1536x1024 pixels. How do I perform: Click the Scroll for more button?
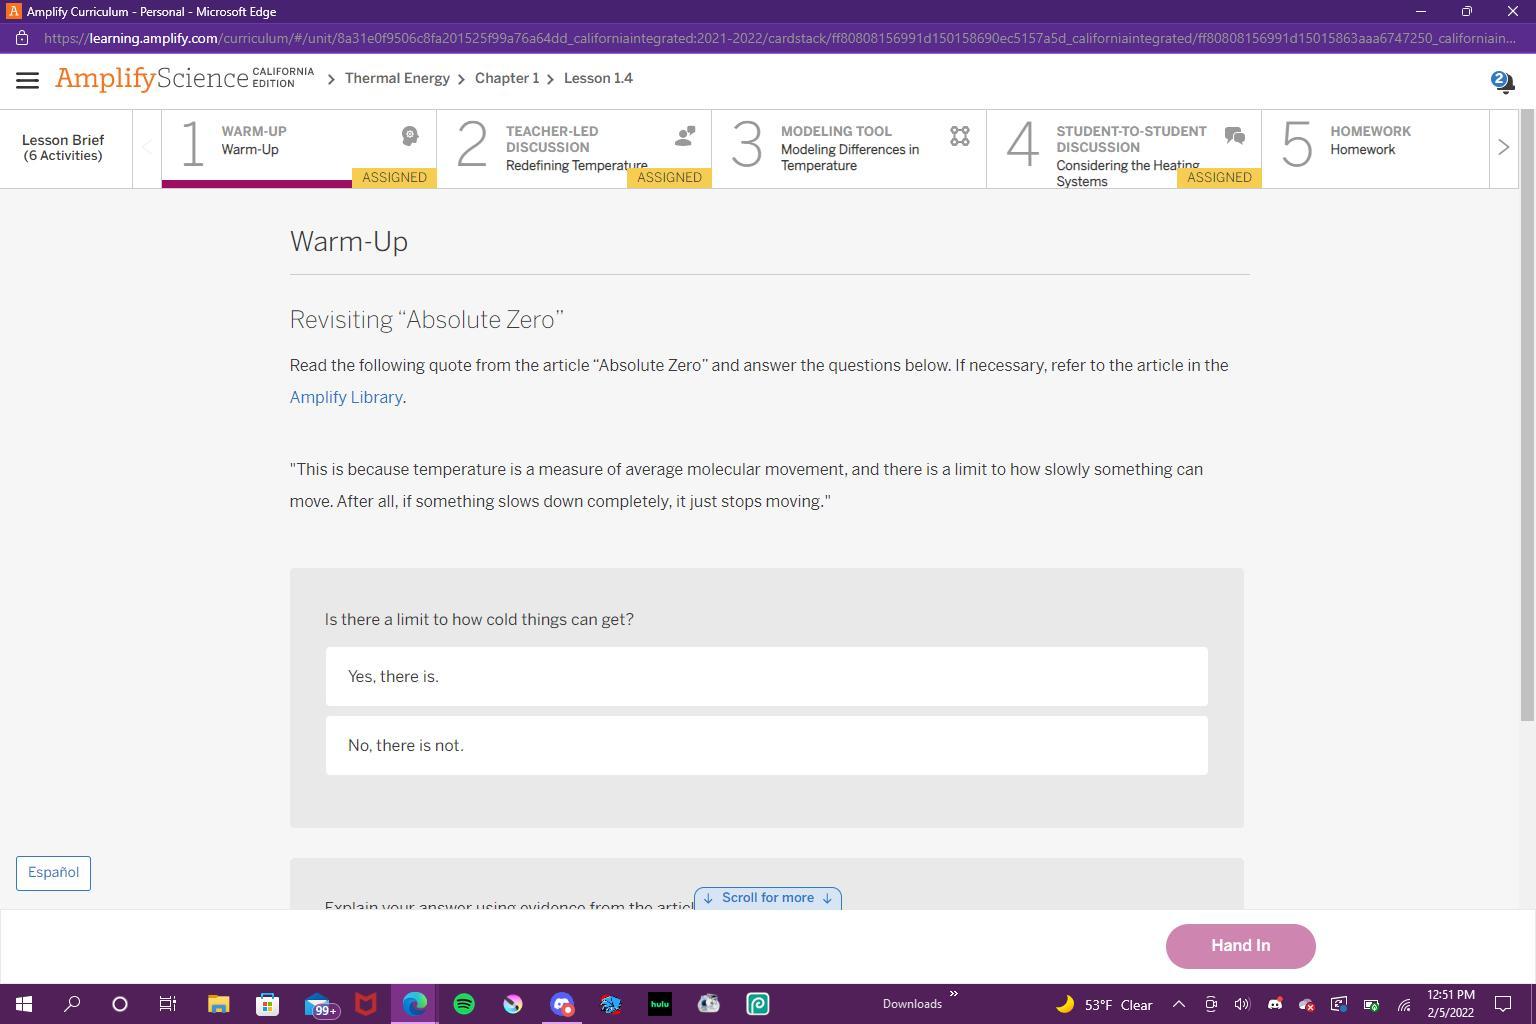tap(767, 898)
